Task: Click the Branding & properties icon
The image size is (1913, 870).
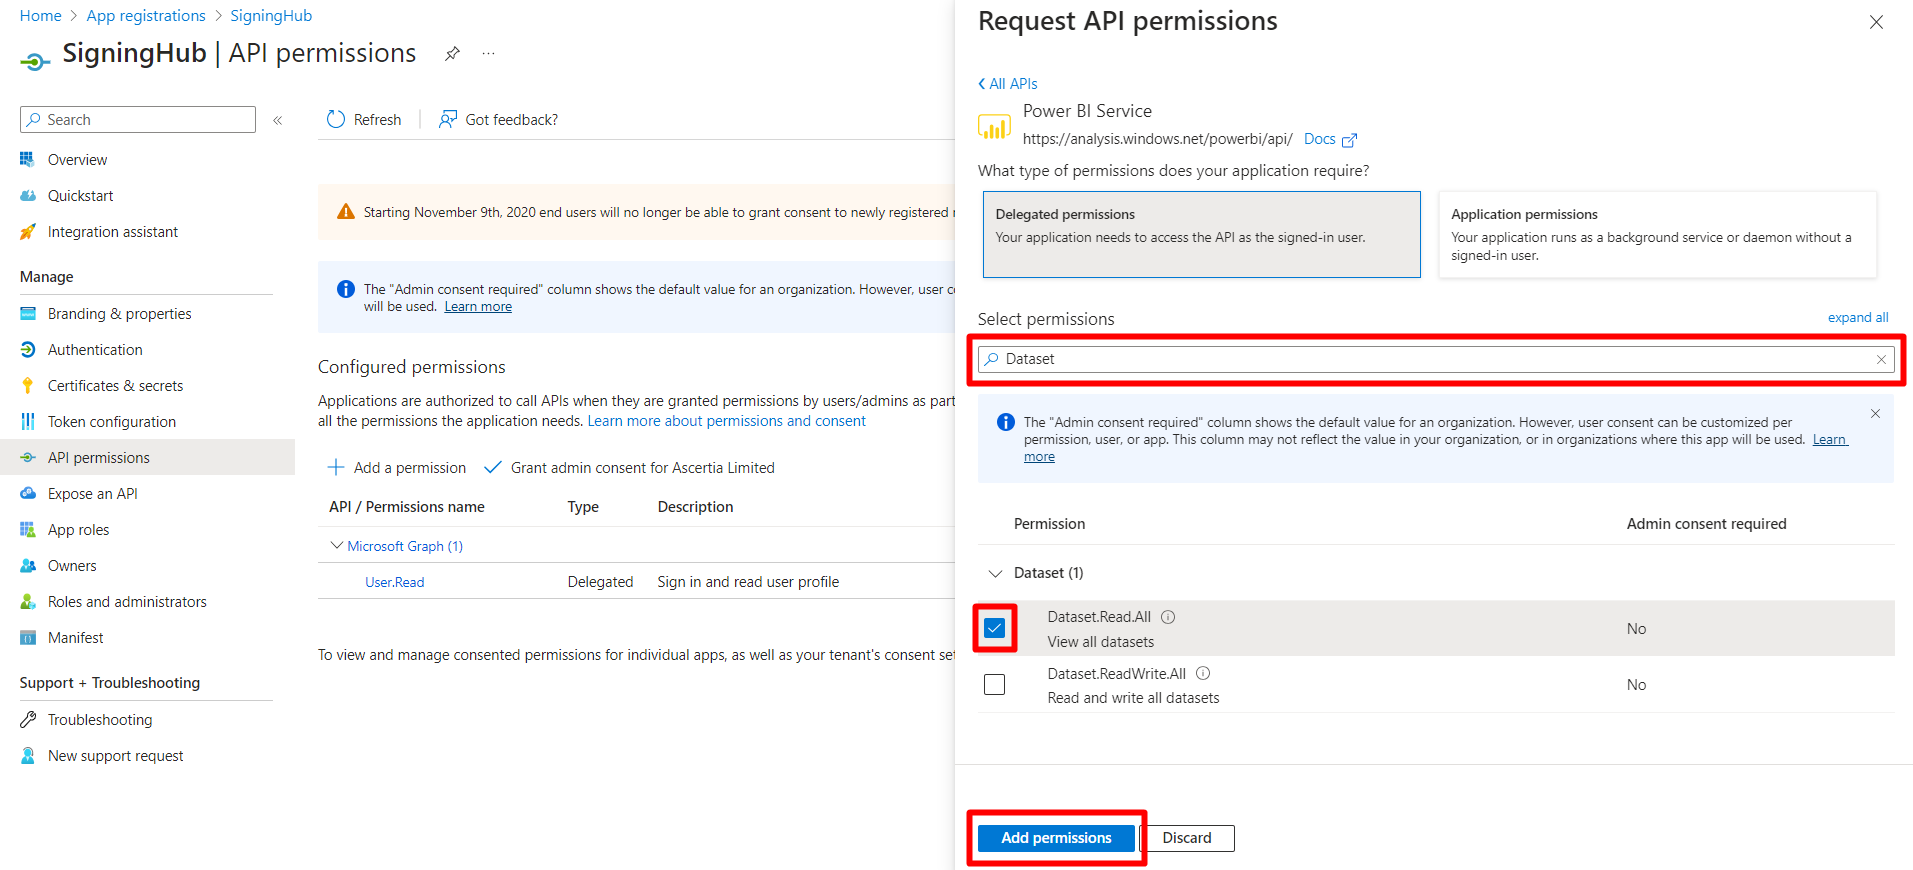Action: pyautogui.click(x=28, y=313)
